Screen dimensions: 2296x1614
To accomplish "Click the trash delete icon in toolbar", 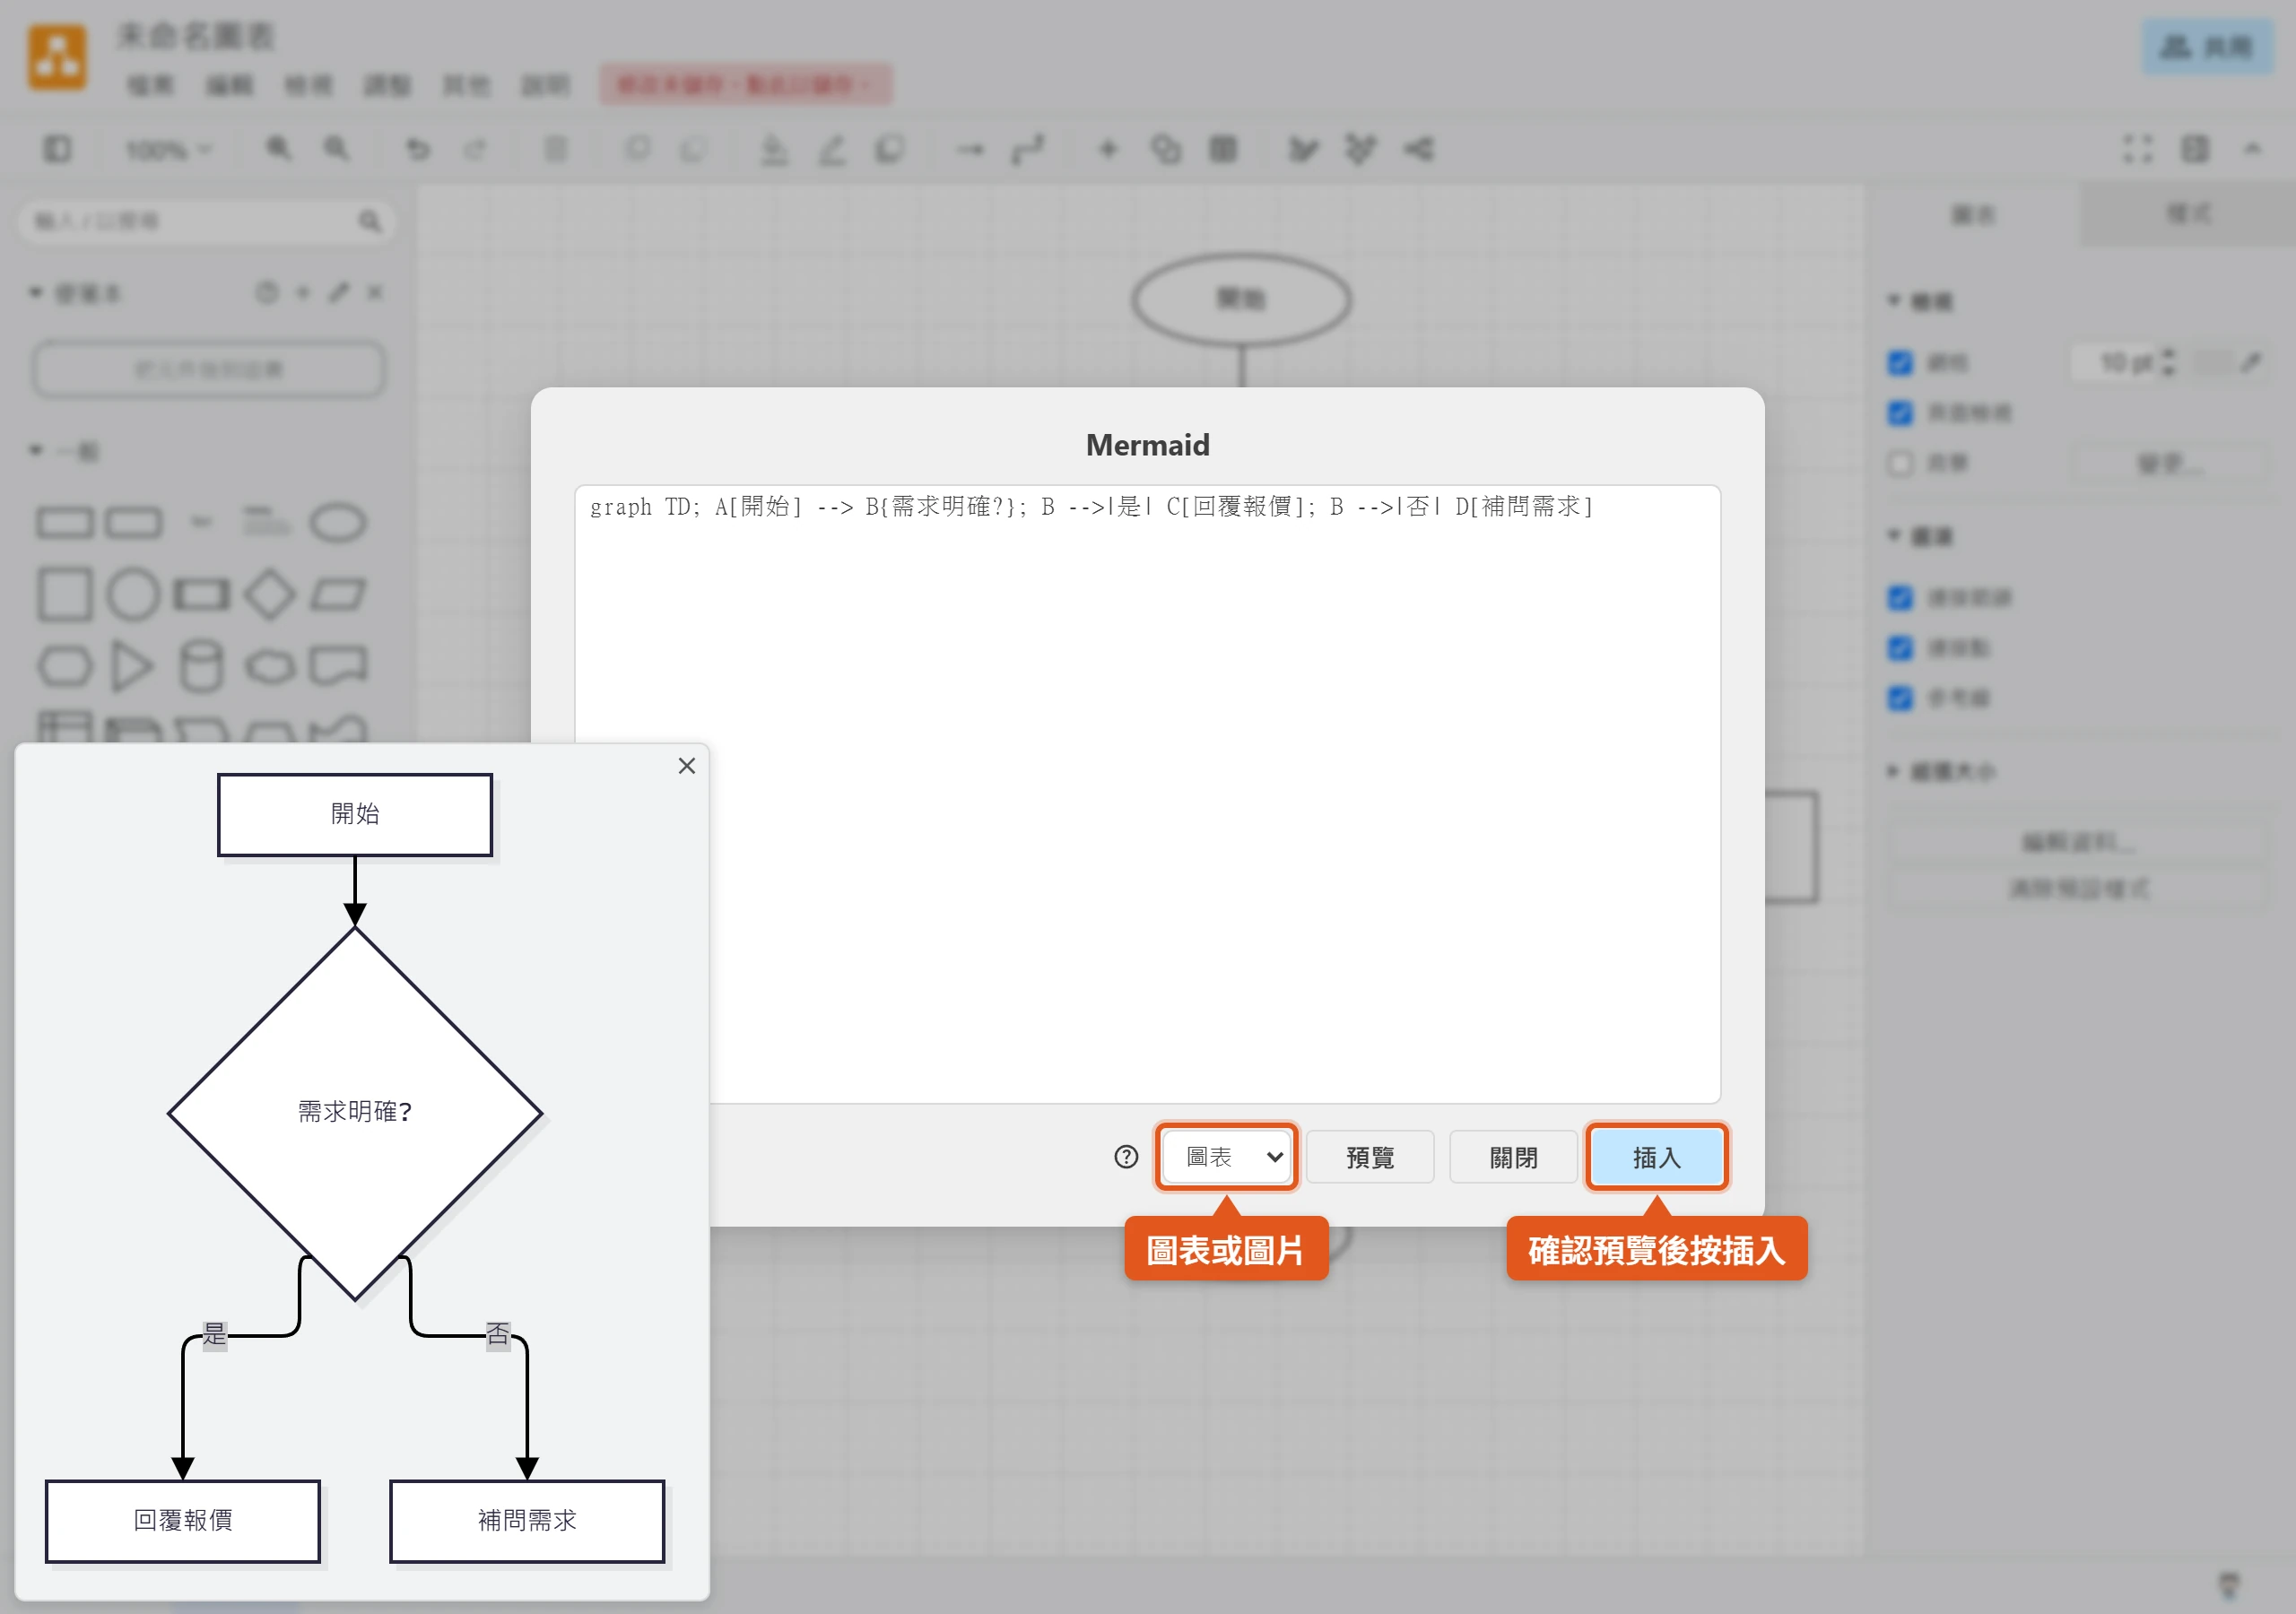I will click(555, 150).
